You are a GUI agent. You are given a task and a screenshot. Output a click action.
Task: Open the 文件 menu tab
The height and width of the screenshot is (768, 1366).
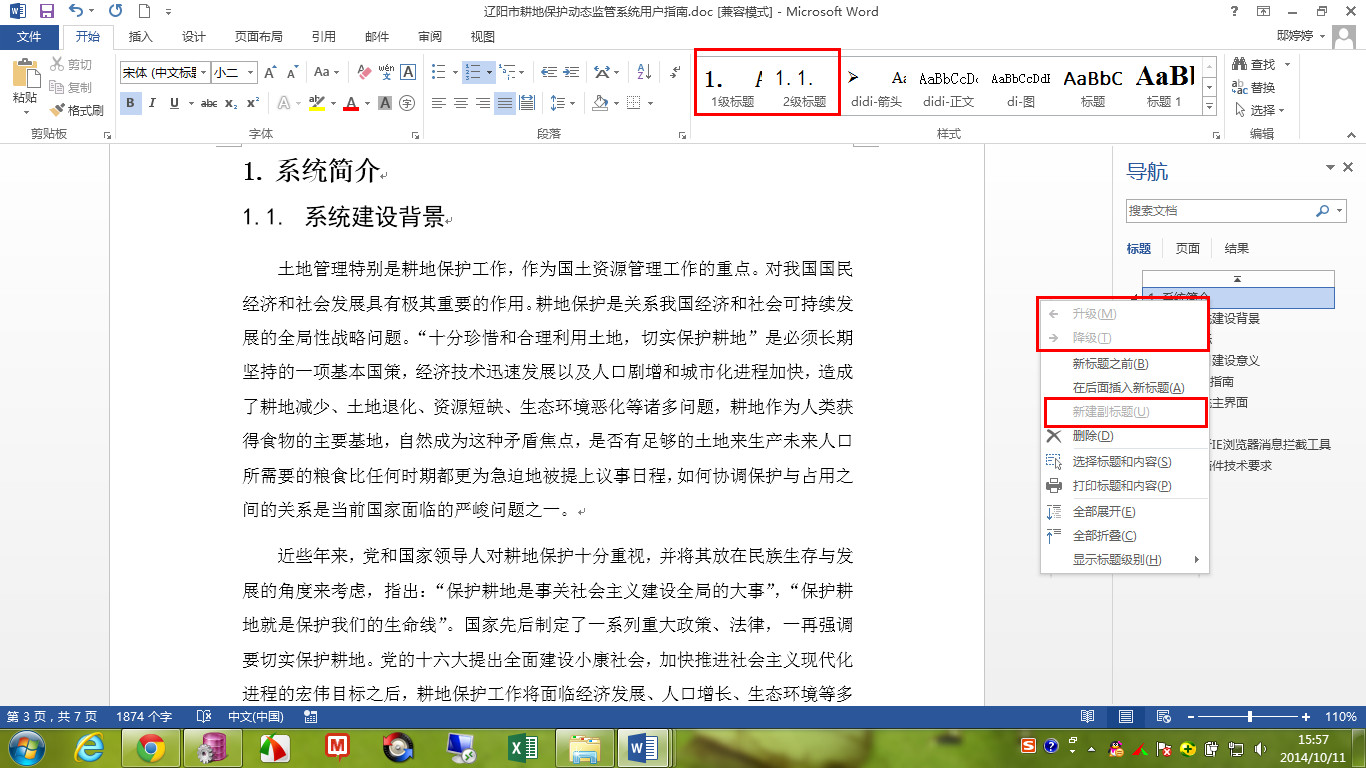(29, 37)
